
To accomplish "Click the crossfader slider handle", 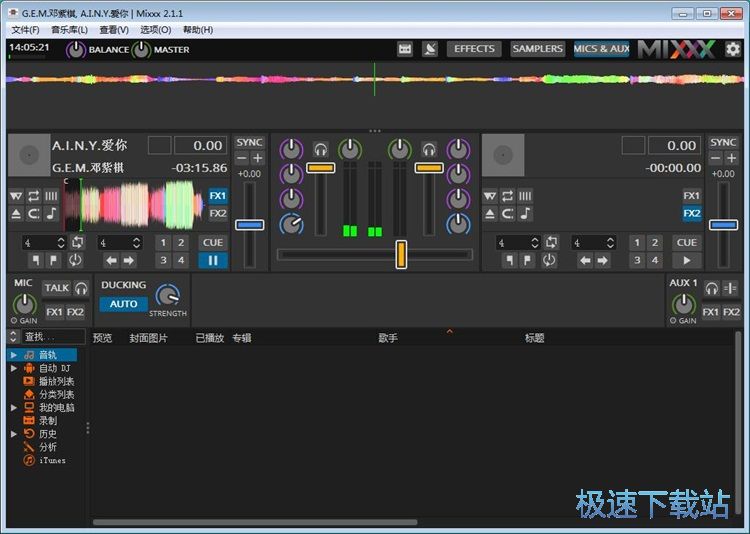I will point(401,254).
